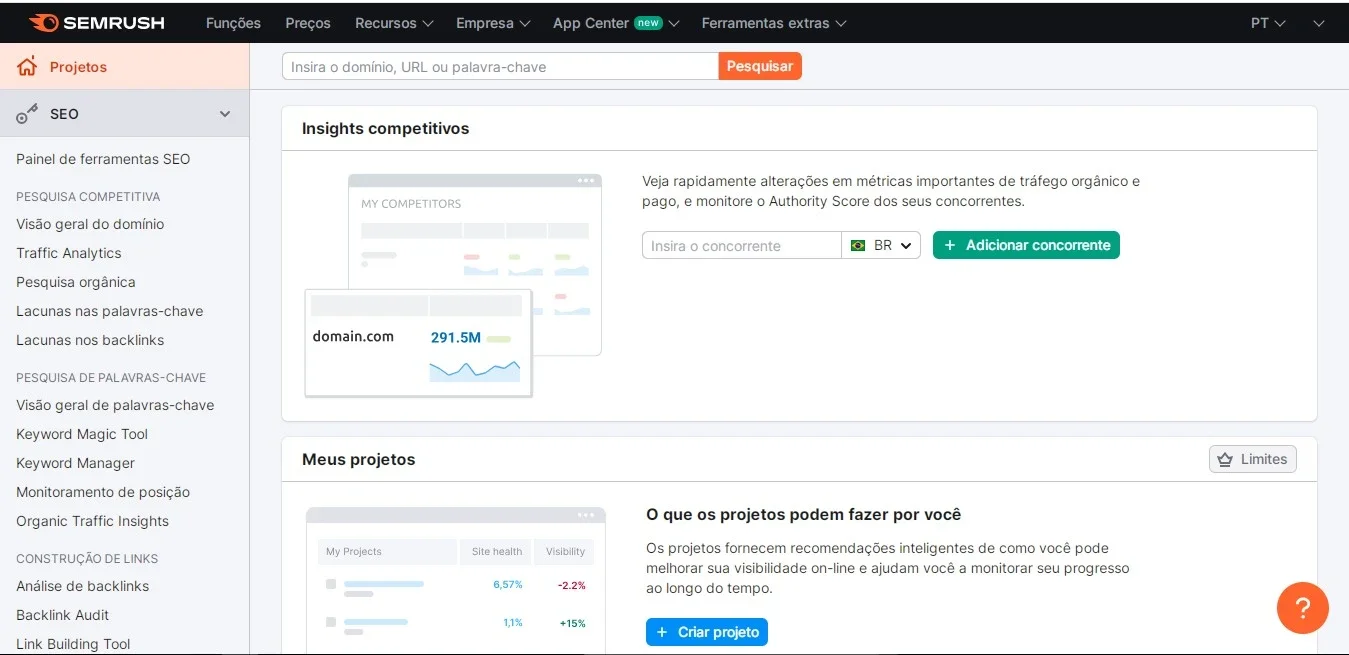Open Visão geral de palavras-chave
Viewport: 1349px width, 655px height.
coord(115,405)
